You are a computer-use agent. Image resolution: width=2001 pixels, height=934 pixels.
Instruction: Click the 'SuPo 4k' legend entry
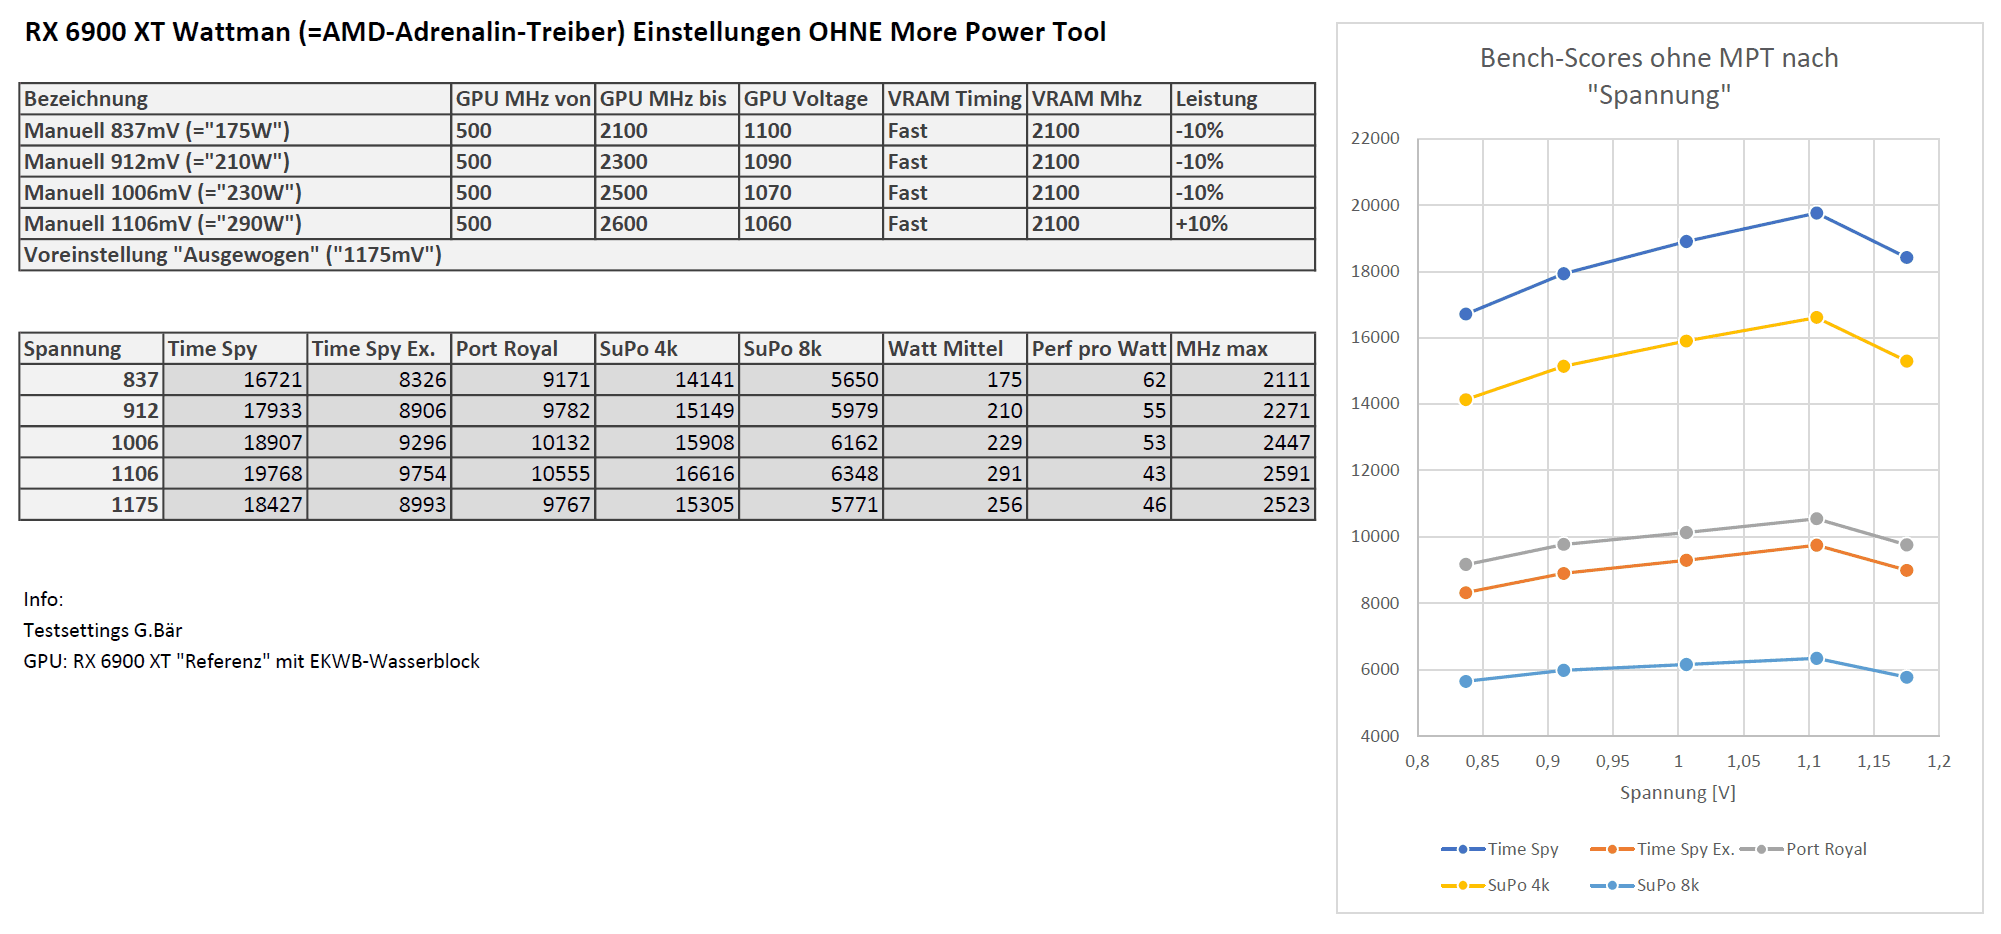[1496, 885]
